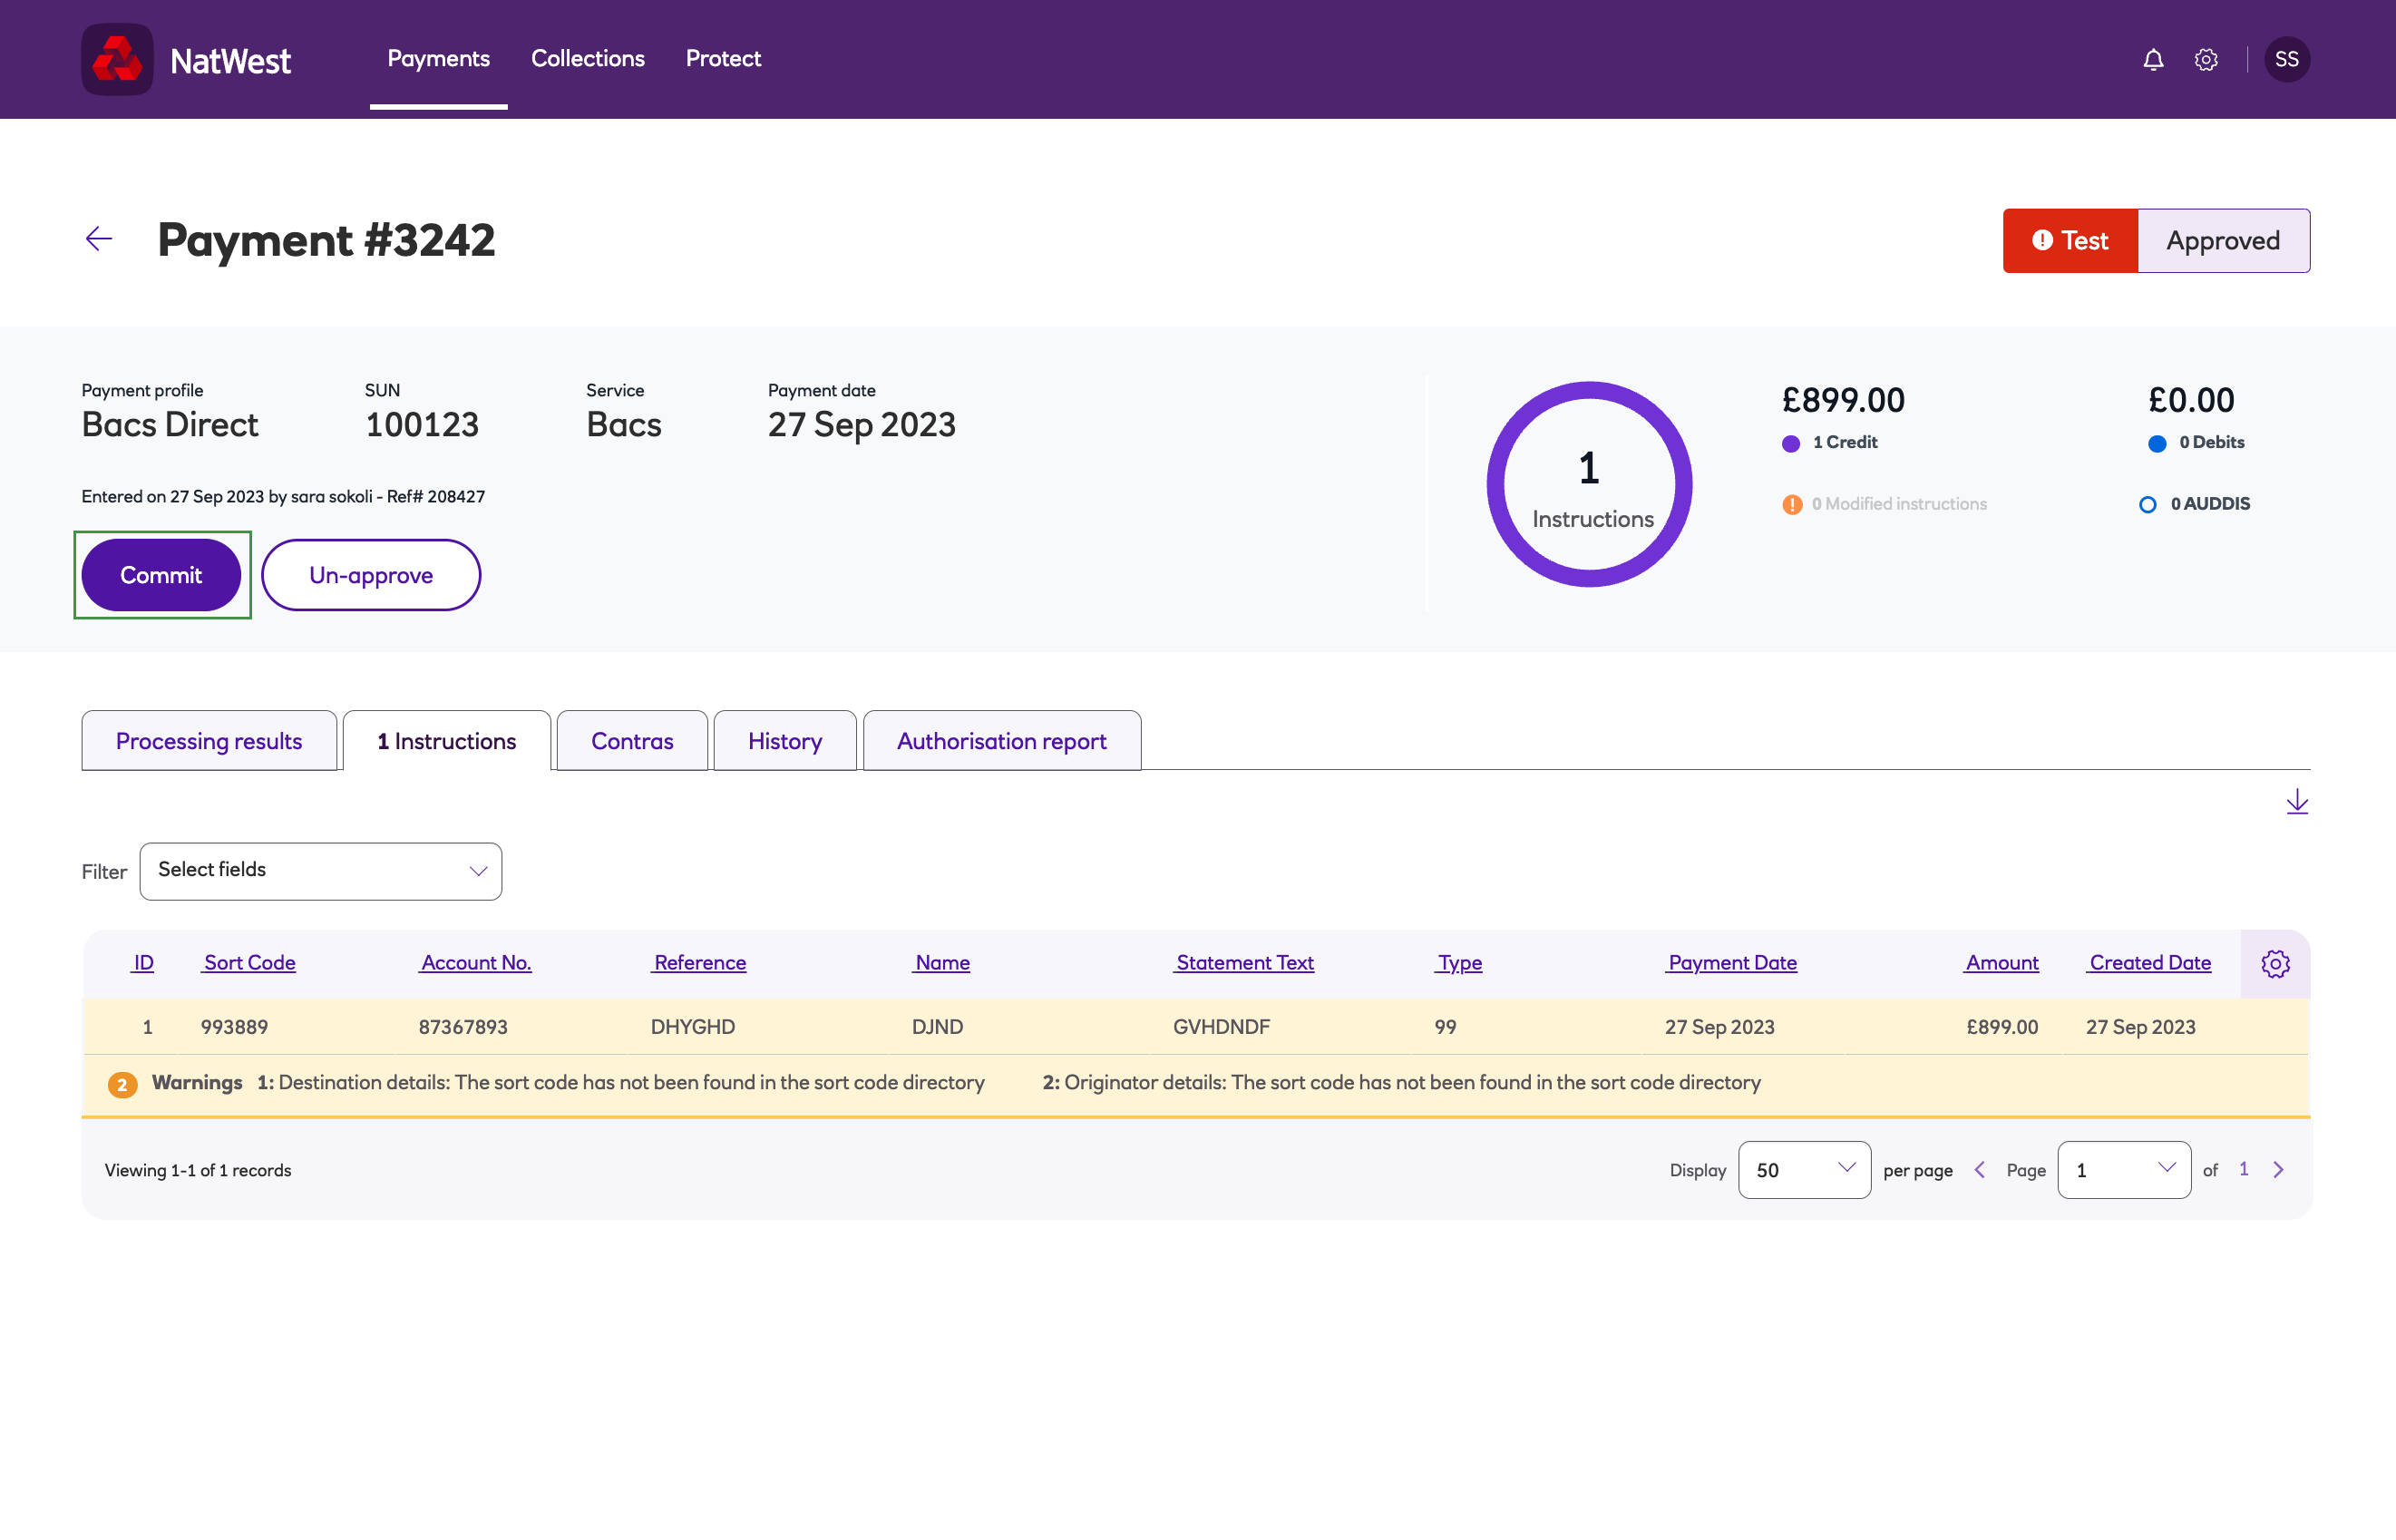This screenshot has height=1540, width=2396.
Task: Click the 1 Credit purple dot
Action: (x=1790, y=443)
